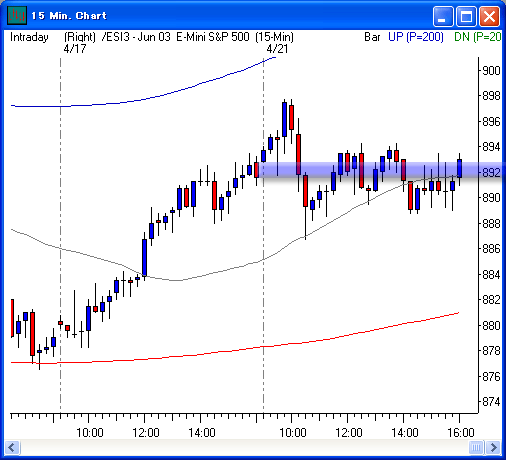Image resolution: width=506 pixels, height=460 pixels.
Task: Click the blue highlighted 892 price band
Action: coord(380,170)
